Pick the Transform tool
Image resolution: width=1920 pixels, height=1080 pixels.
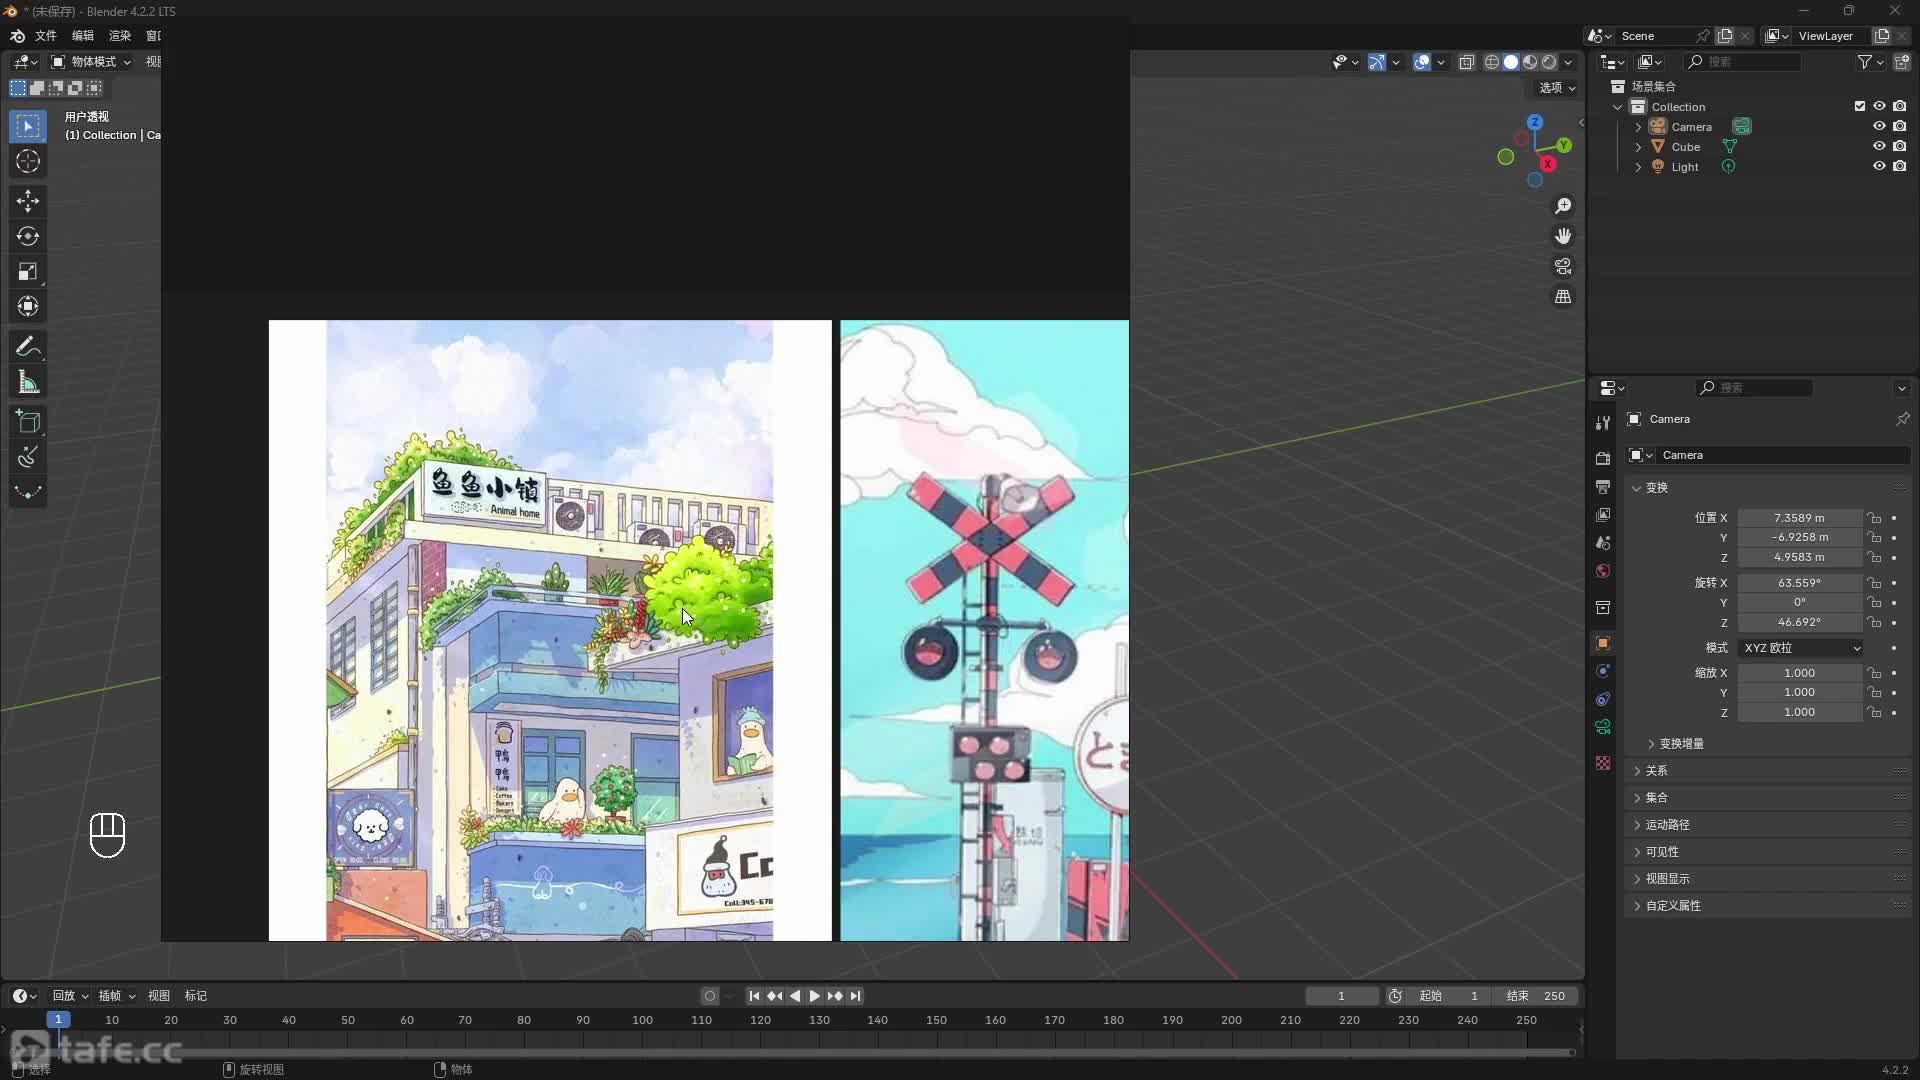(x=28, y=306)
